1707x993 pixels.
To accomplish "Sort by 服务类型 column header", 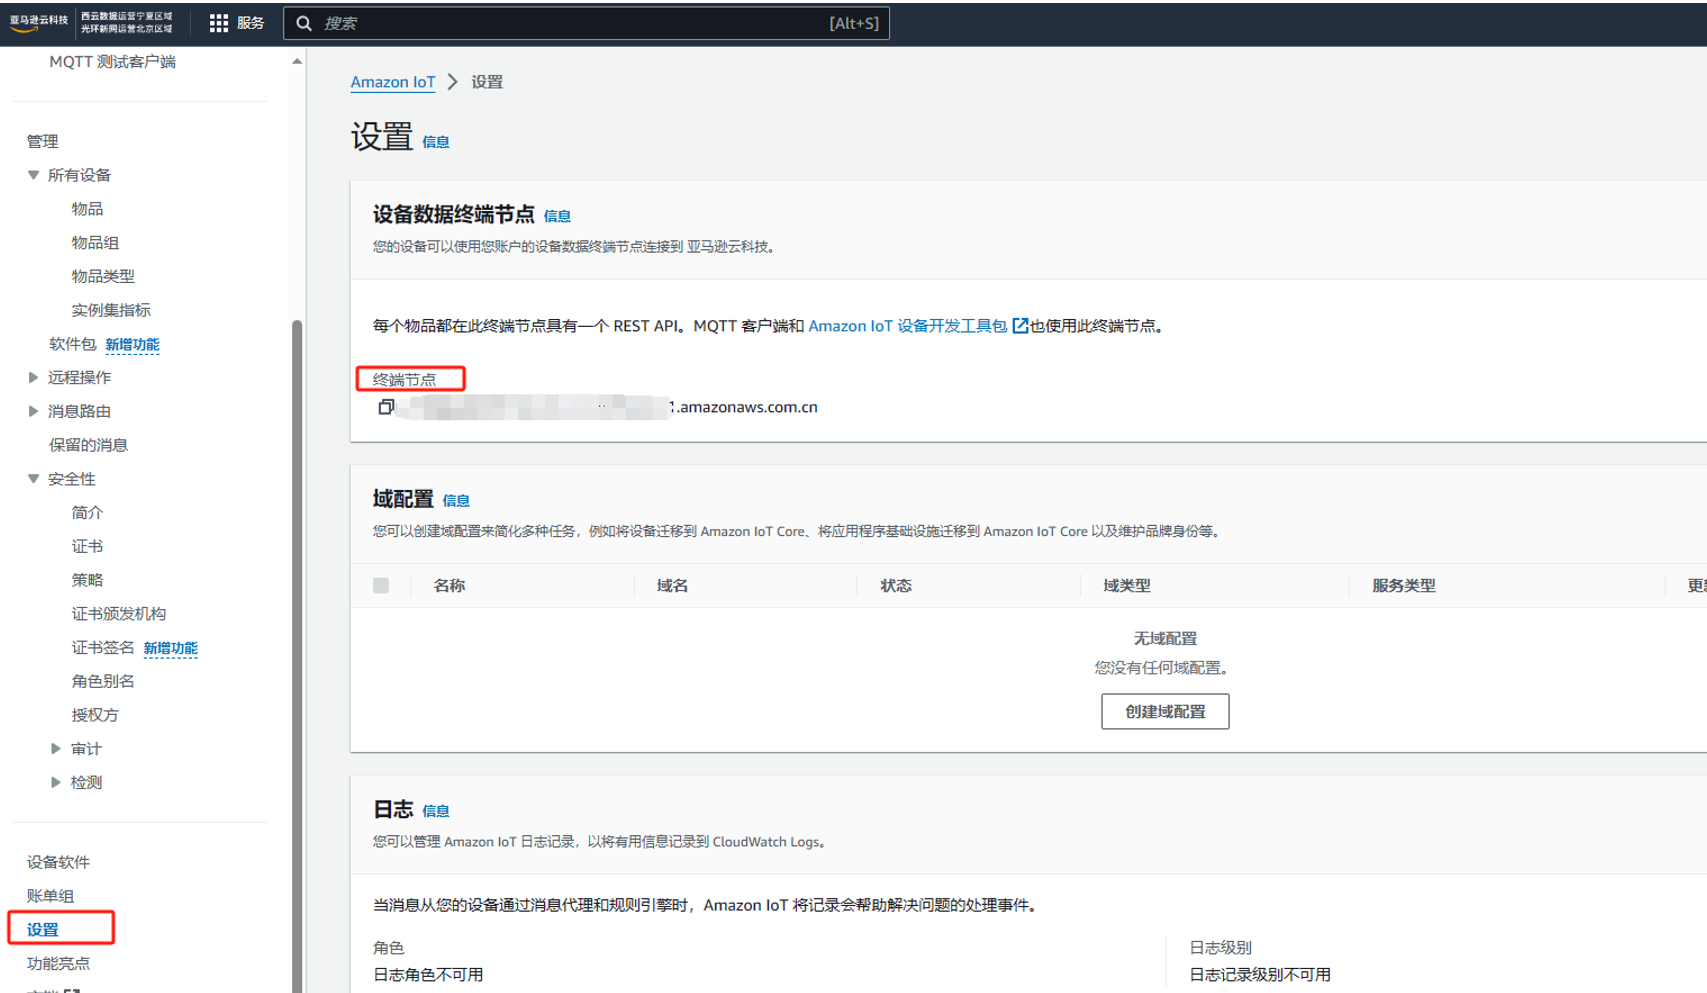I will (1403, 586).
